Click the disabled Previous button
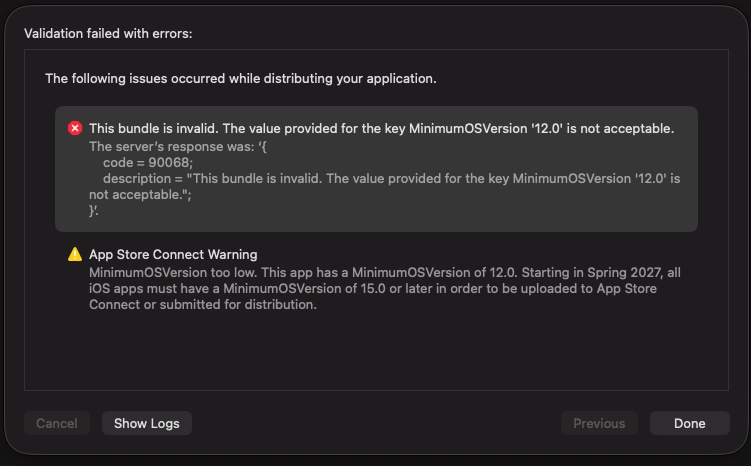This screenshot has width=751, height=466. pyautogui.click(x=599, y=423)
